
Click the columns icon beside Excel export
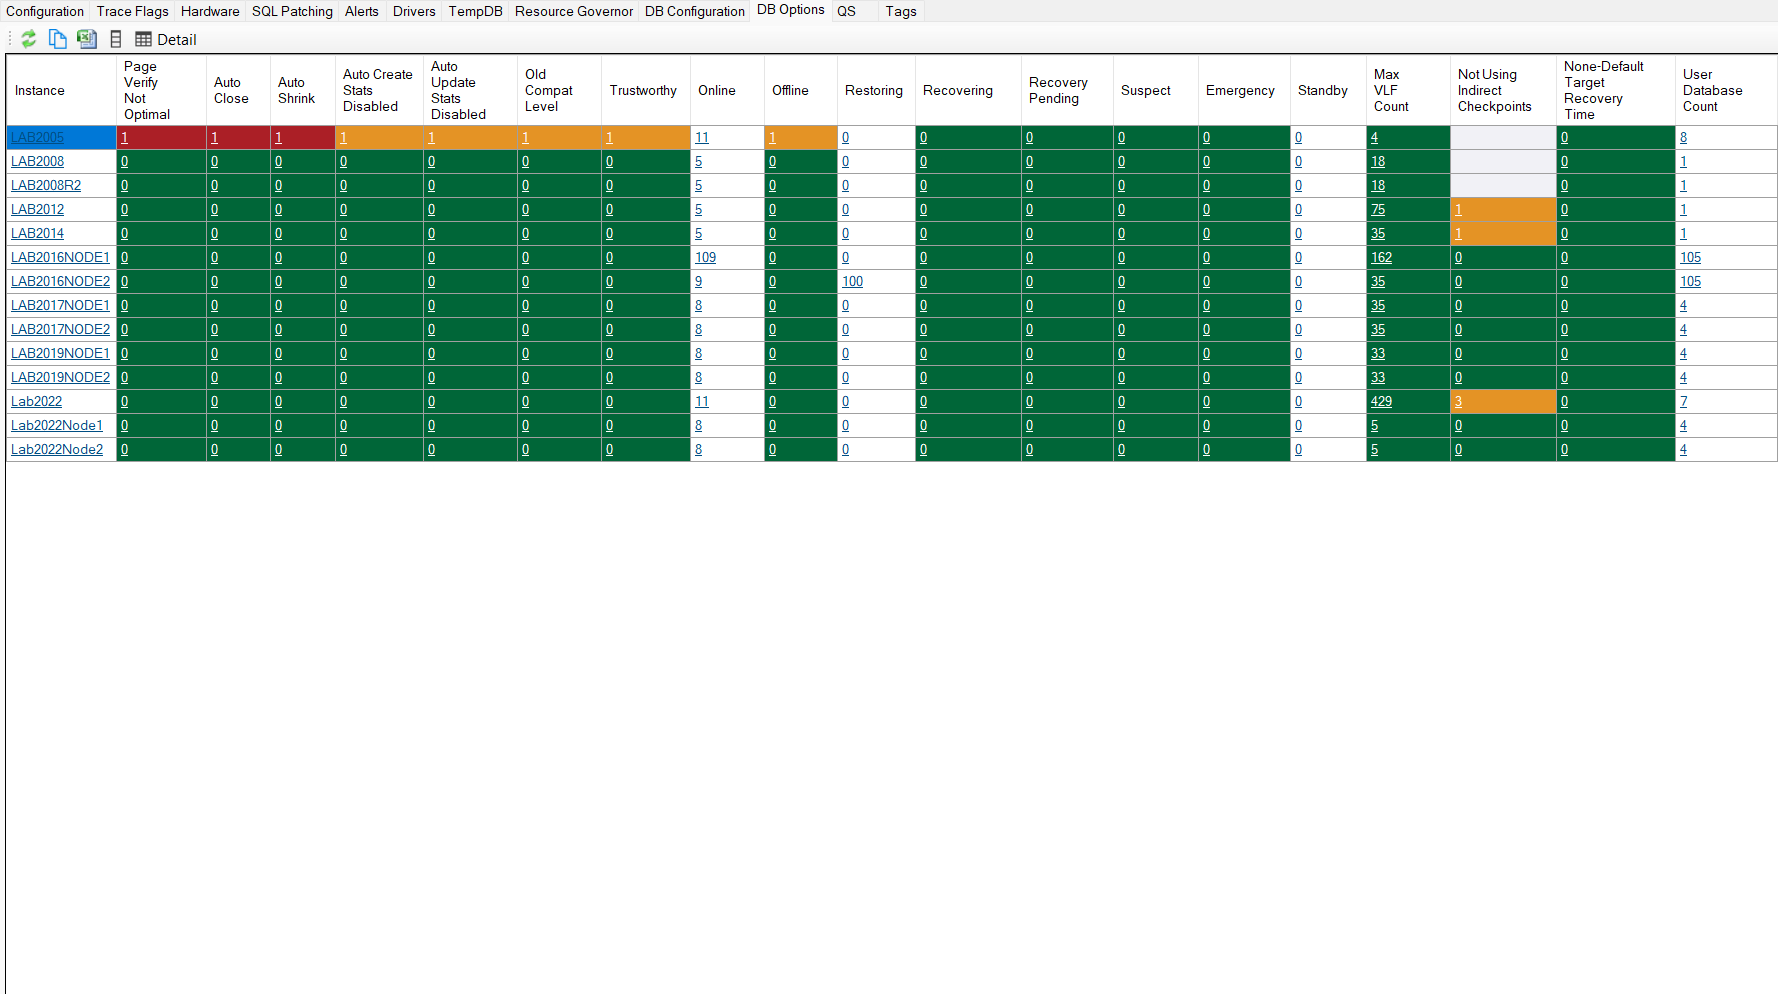click(x=116, y=39)
